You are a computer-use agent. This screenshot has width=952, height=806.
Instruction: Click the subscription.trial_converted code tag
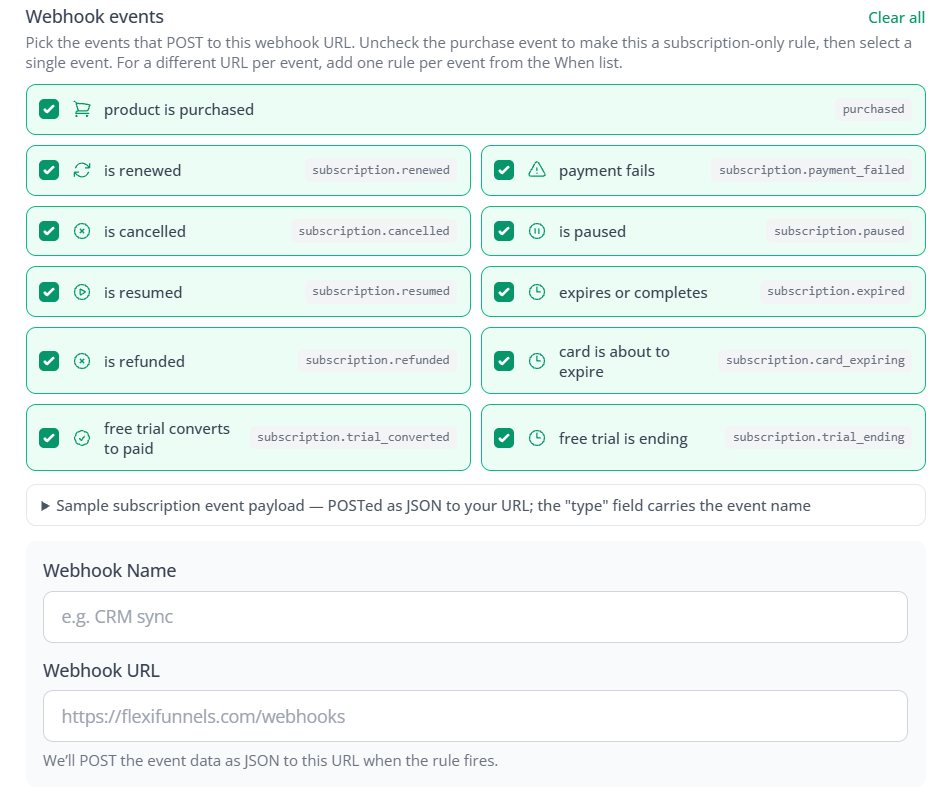[353, 437]
